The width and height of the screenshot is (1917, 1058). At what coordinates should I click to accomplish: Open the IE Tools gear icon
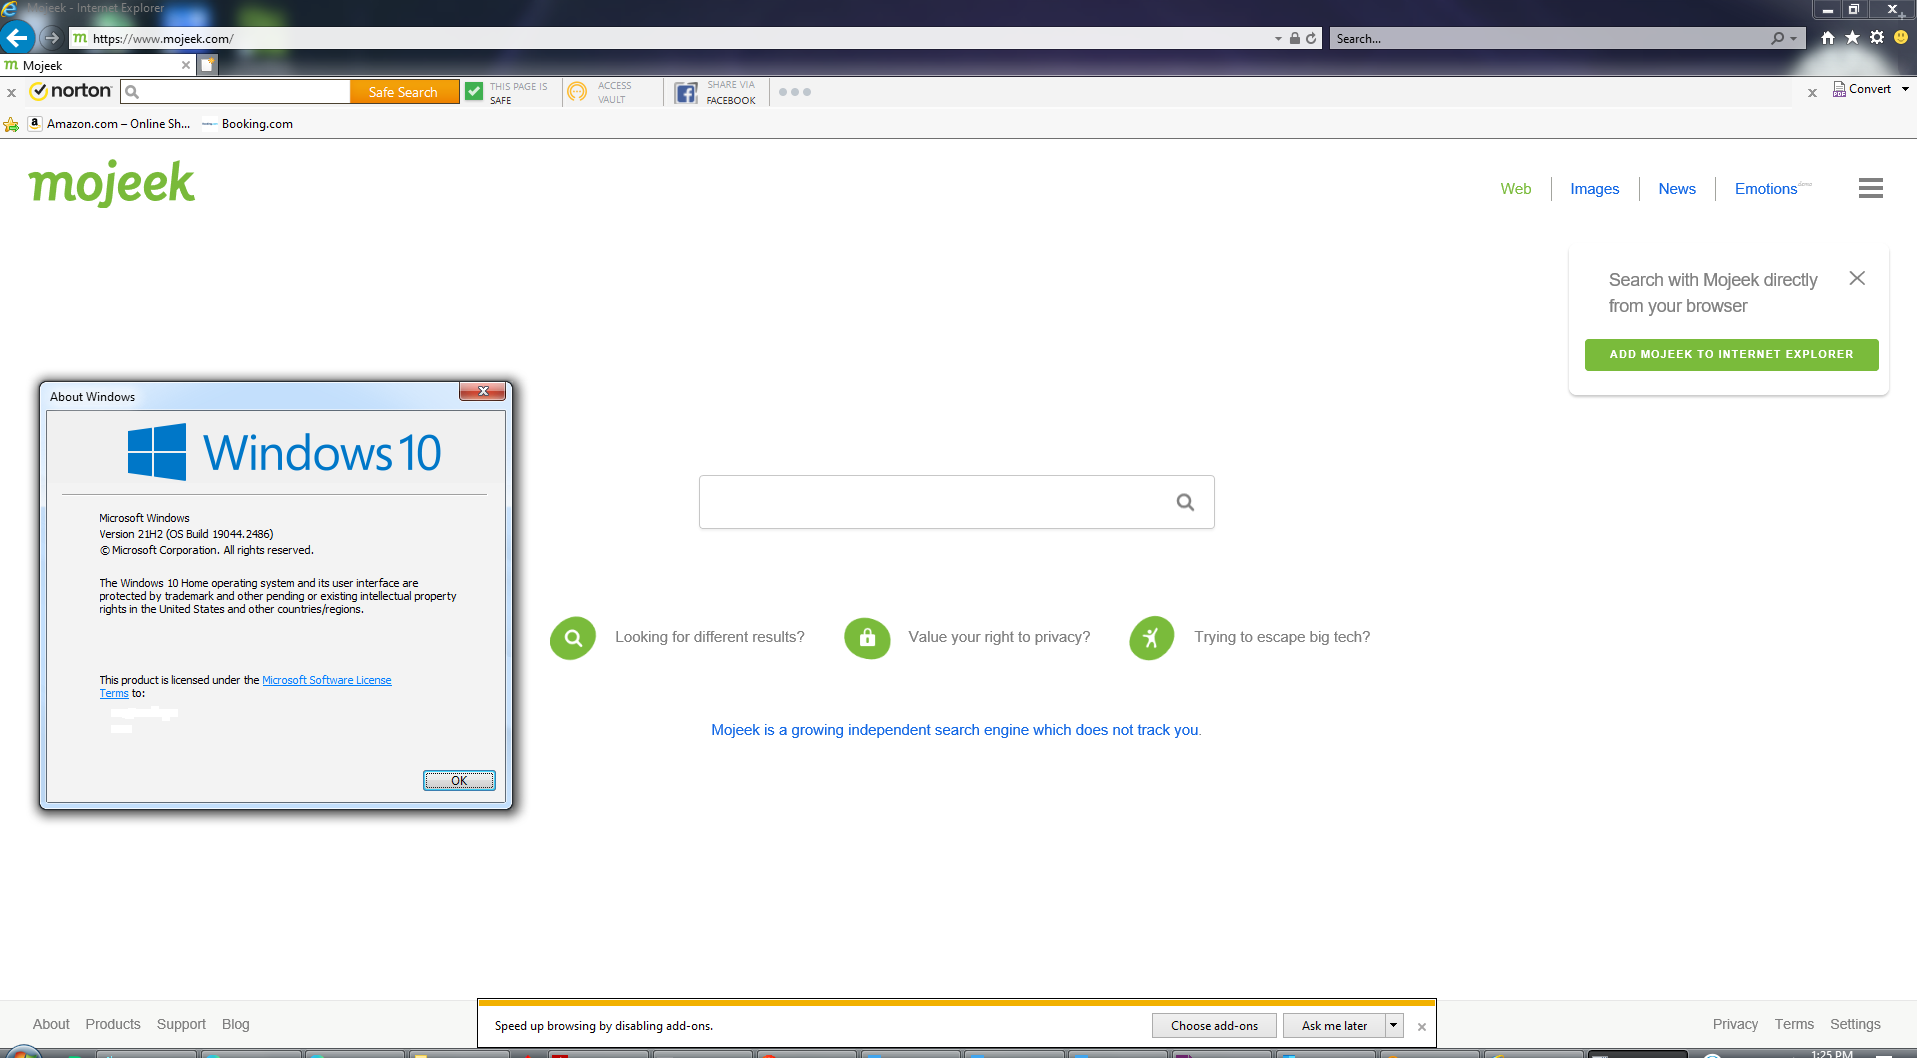tap(1877, 38)
